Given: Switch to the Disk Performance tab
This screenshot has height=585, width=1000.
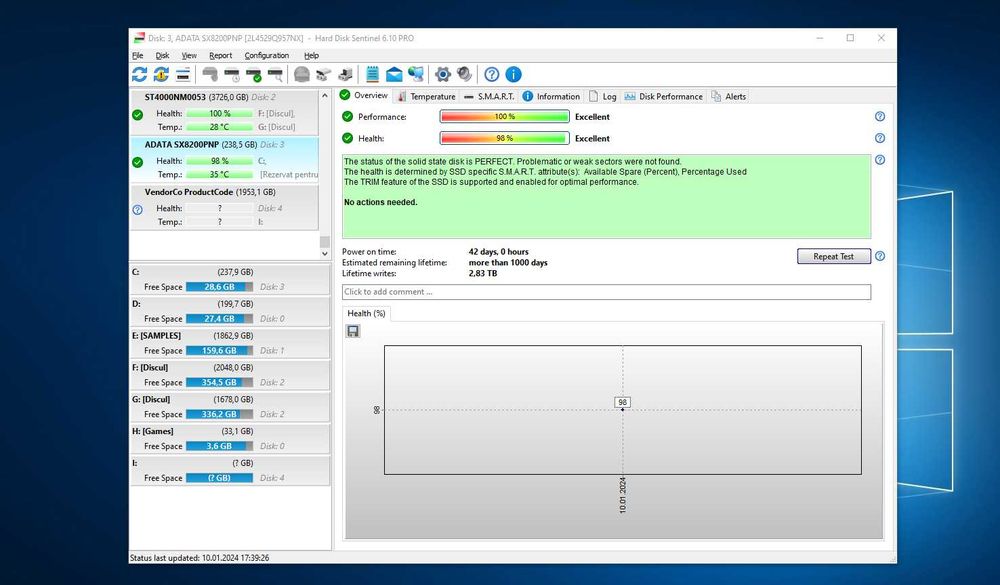Looking at the screenshot, I should pos(663,96).
